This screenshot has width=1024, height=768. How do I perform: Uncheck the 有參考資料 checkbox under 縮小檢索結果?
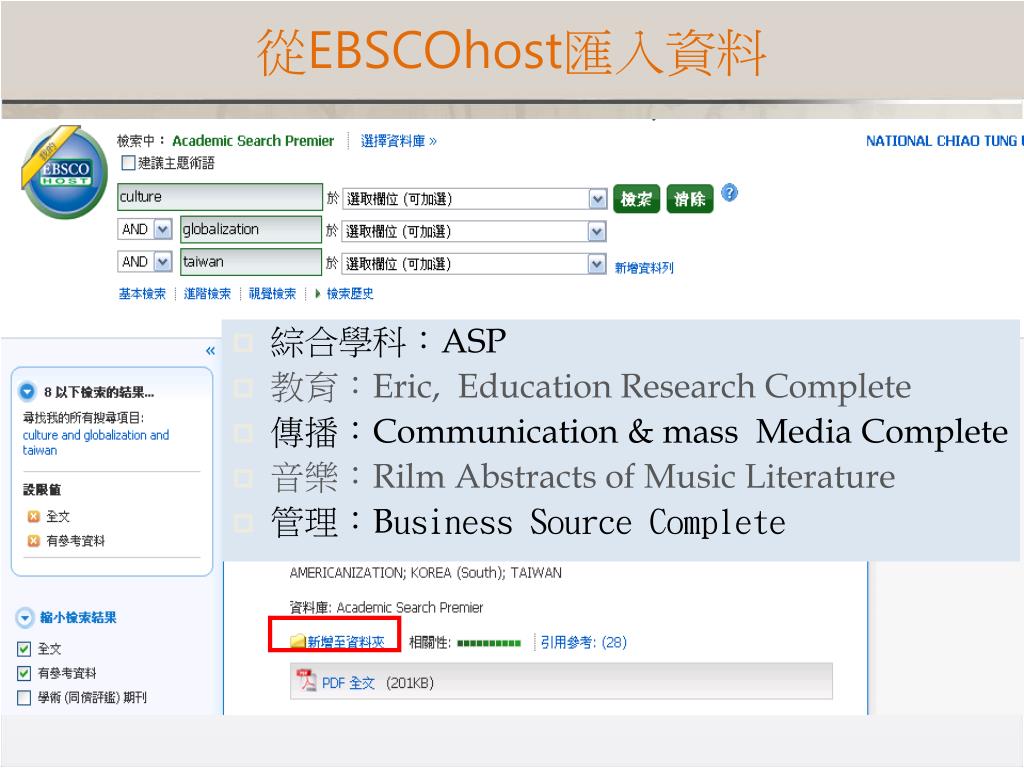(x=24, y=673)
